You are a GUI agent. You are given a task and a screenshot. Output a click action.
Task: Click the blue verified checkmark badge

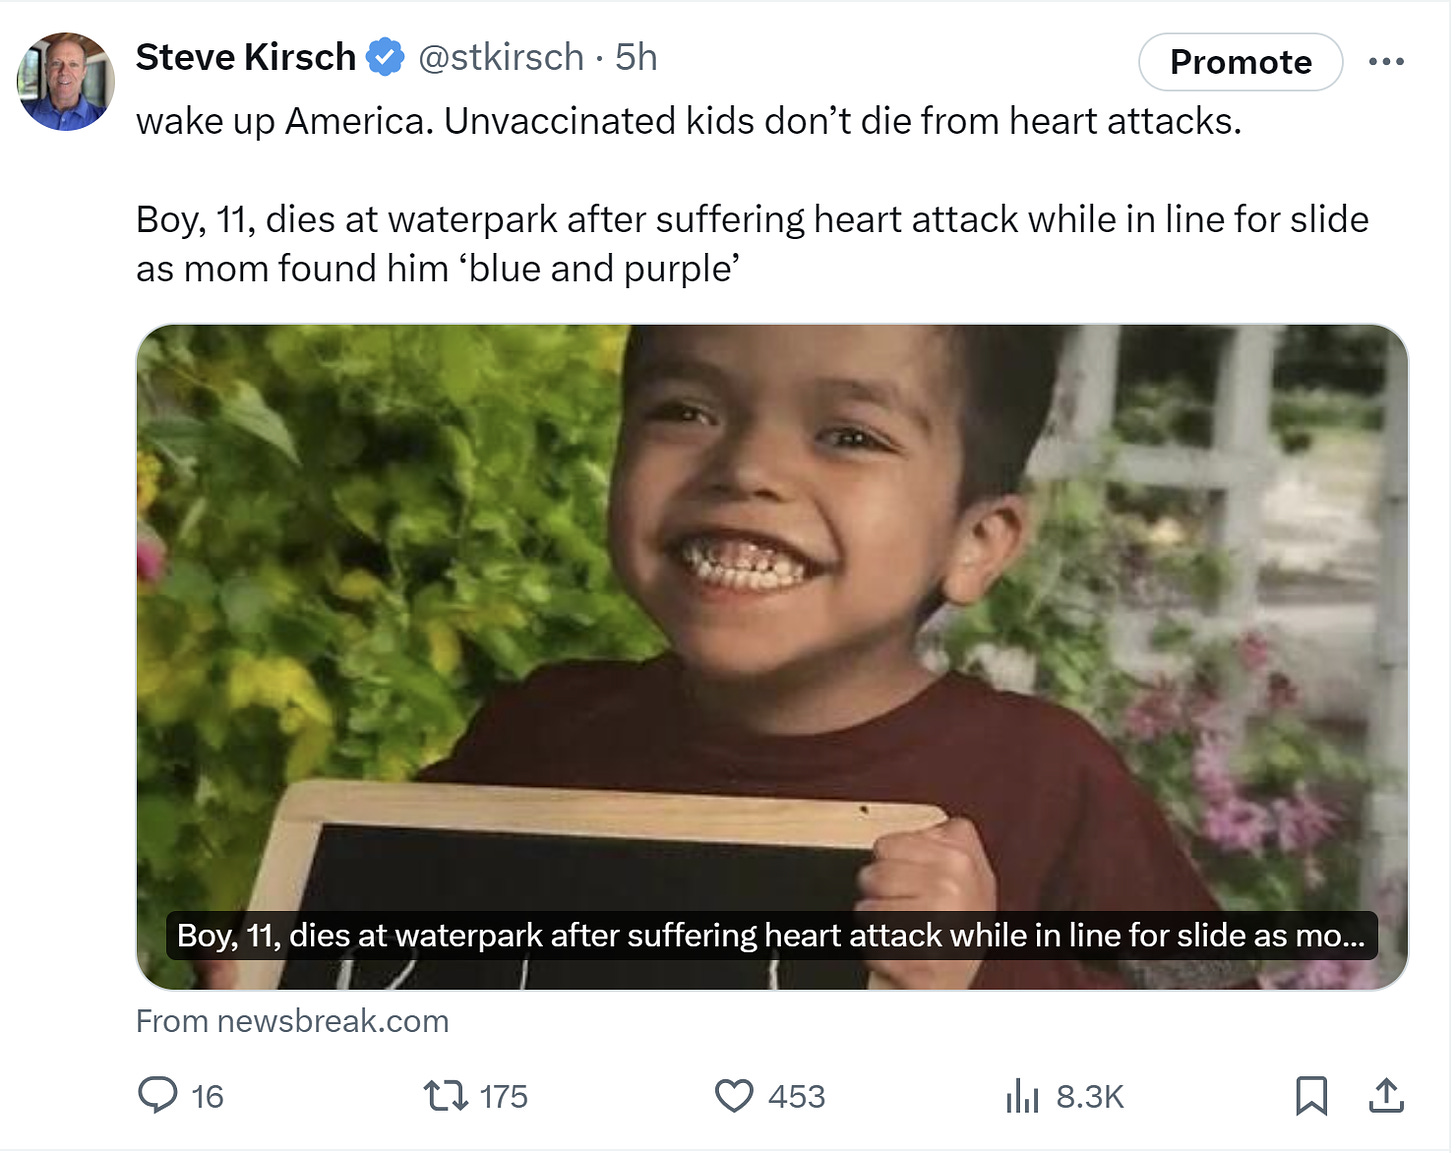pos(386,58)
